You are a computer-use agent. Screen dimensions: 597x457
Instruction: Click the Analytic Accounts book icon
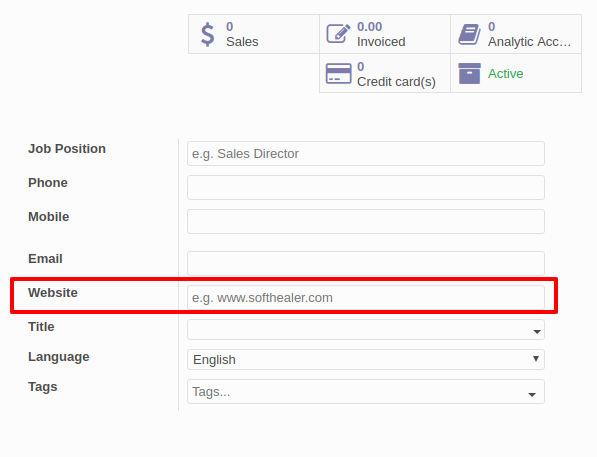(469, 34)
